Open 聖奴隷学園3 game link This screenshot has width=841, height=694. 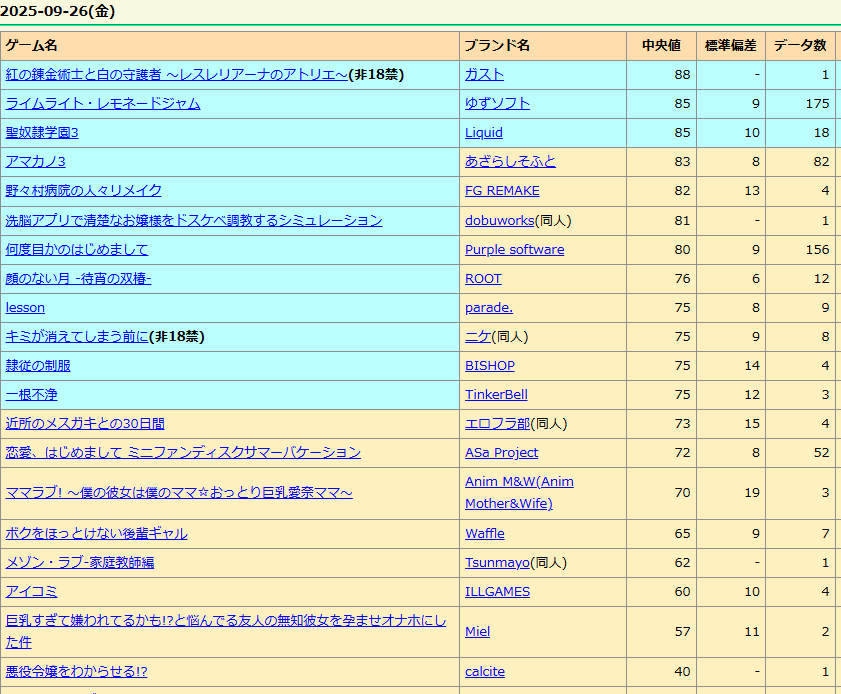(x=42, y=132)
